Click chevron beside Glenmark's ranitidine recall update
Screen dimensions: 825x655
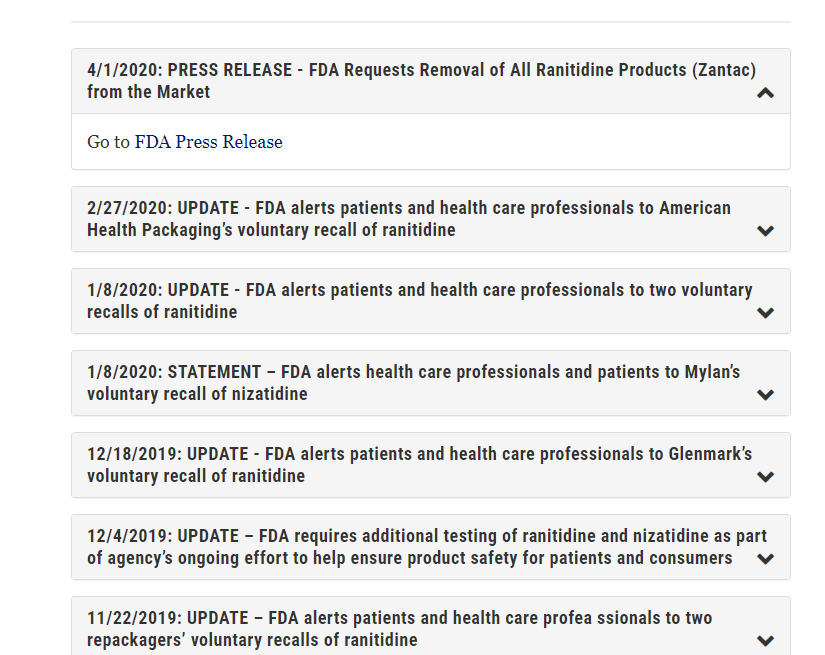766,477
